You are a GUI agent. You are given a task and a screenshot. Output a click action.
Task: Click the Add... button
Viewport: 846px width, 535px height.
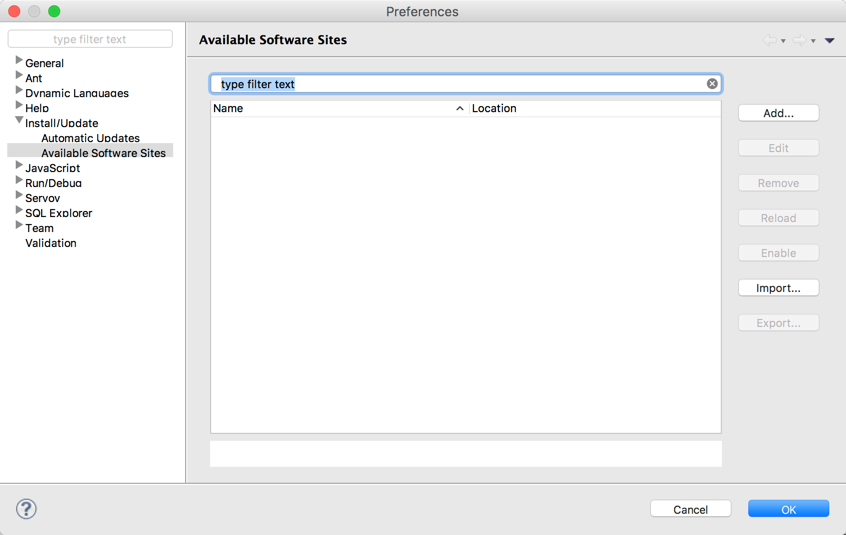click(778, 113)
